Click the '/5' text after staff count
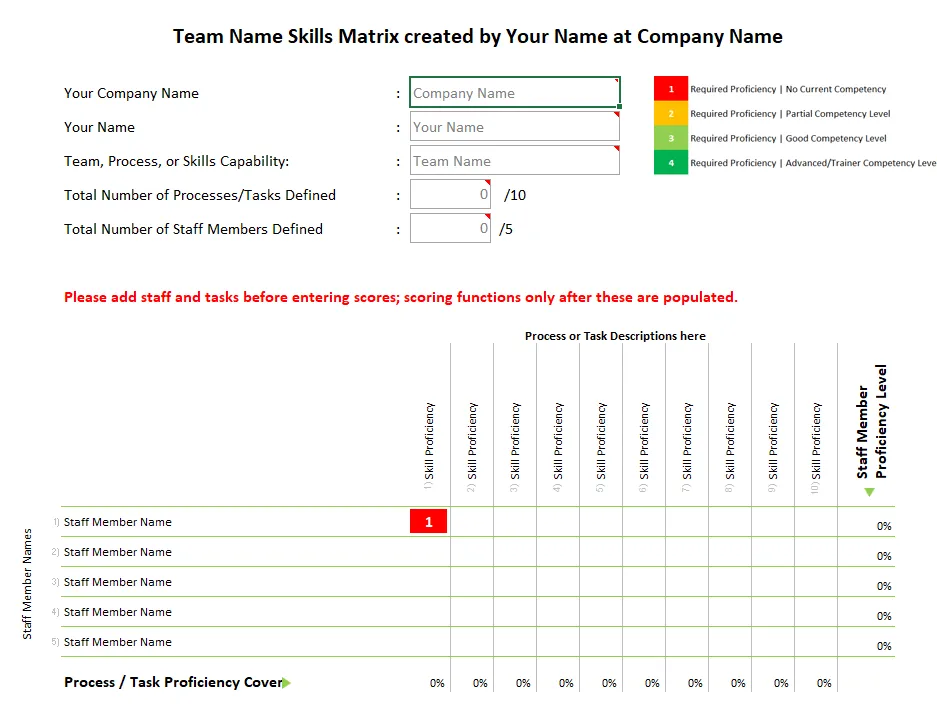 coord(506,229)
